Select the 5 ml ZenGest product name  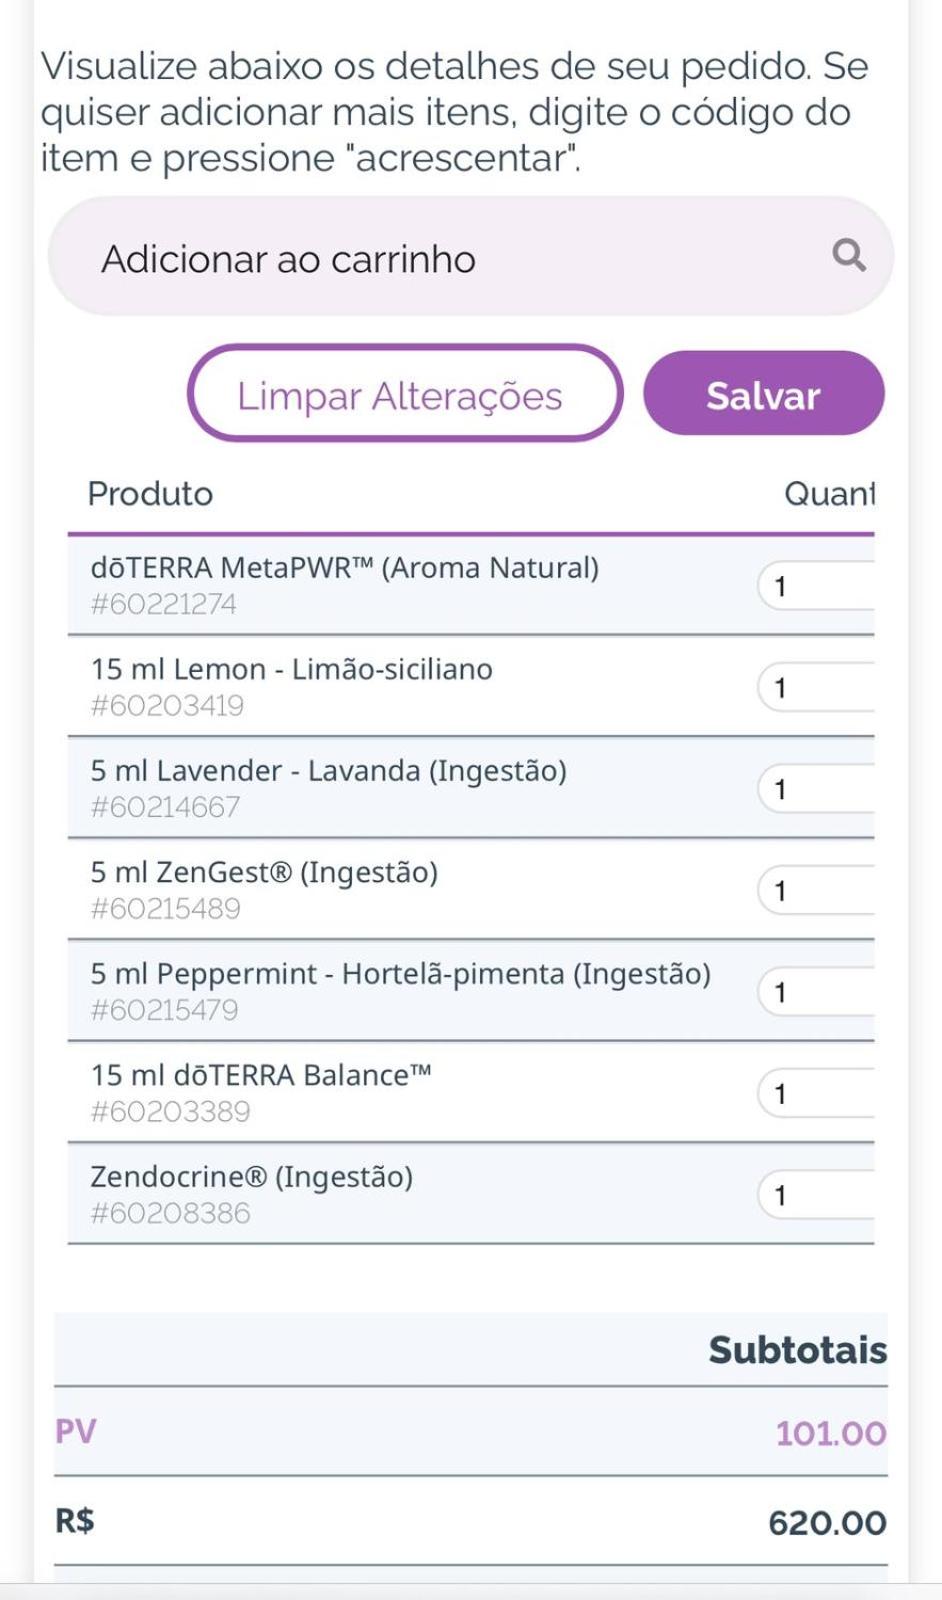point(264,872)
